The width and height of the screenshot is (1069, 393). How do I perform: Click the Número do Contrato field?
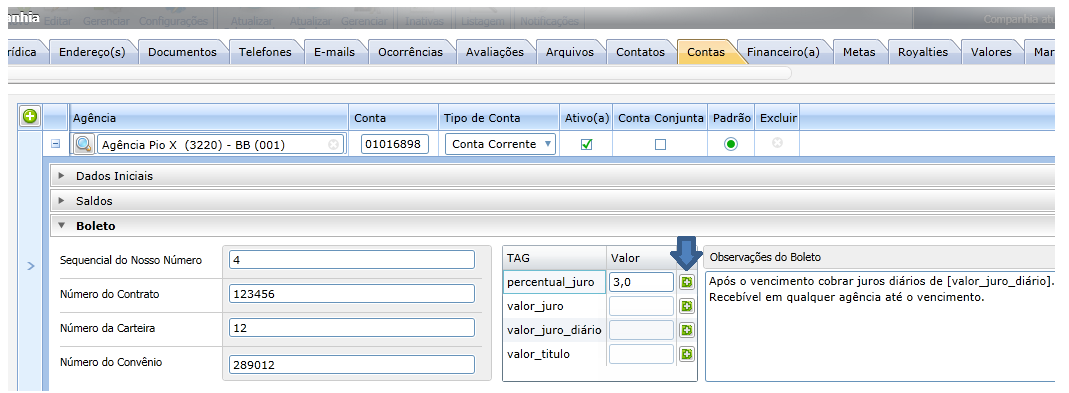352,294
